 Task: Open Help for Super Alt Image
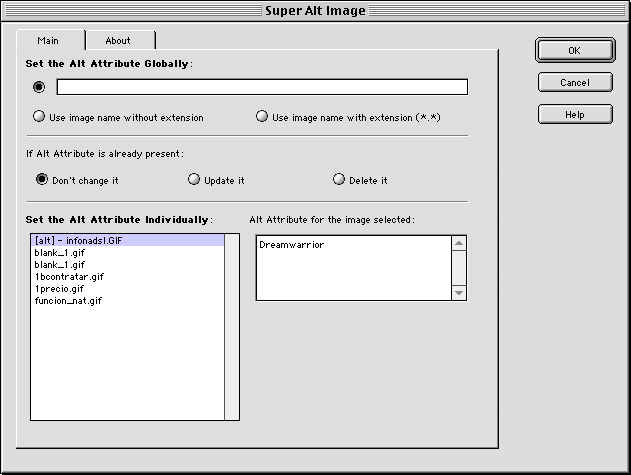pos(574,114)
